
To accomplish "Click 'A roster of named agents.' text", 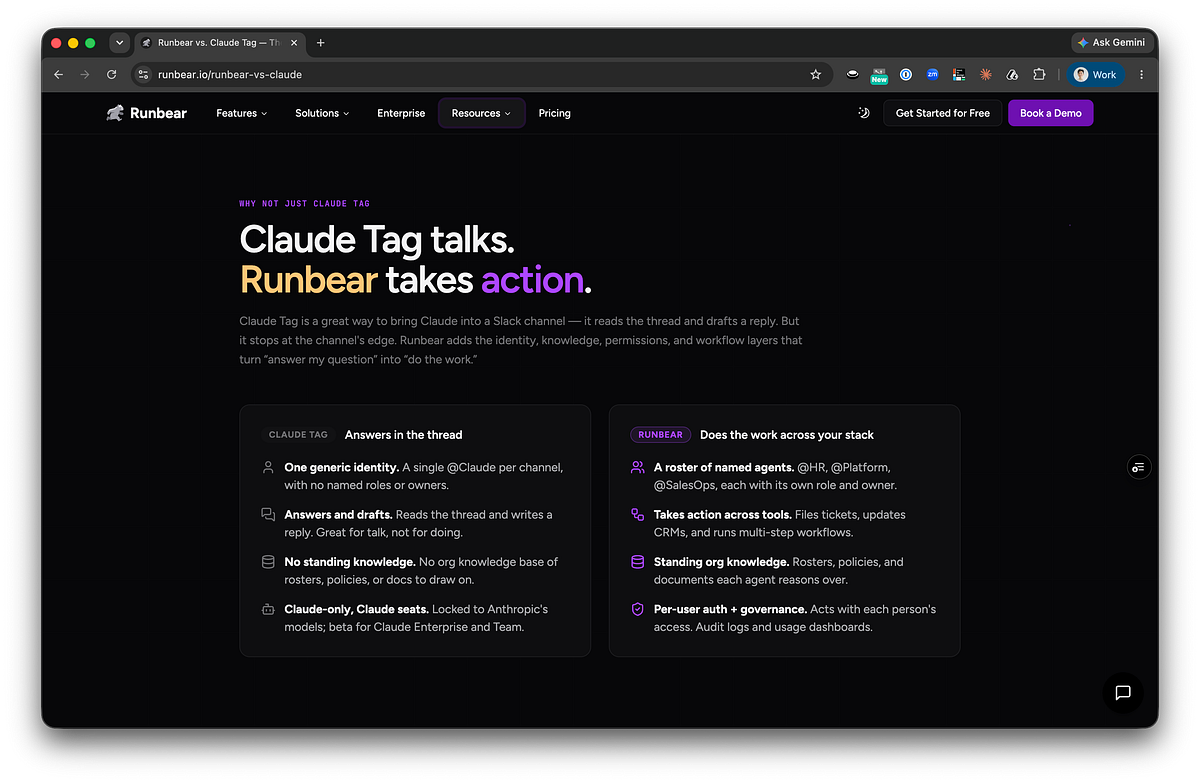I will point(724,467).
